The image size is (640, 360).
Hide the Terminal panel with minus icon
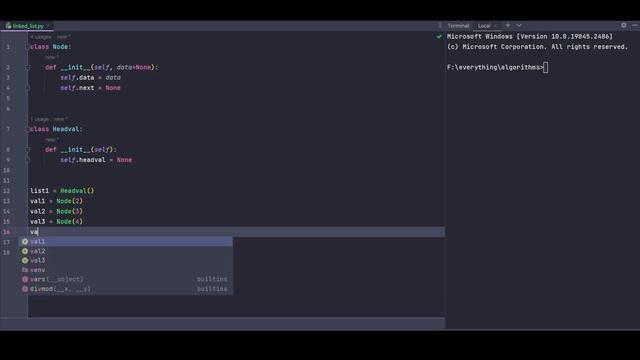click(x=635, y=25)
